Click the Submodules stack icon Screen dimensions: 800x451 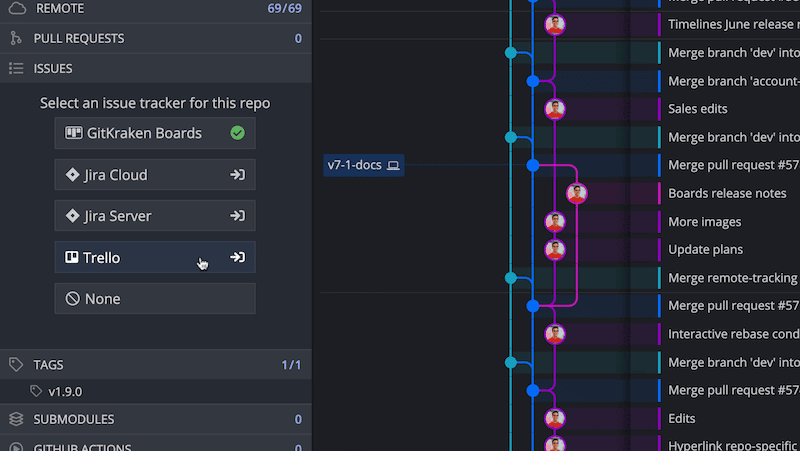tap(15, 419)
